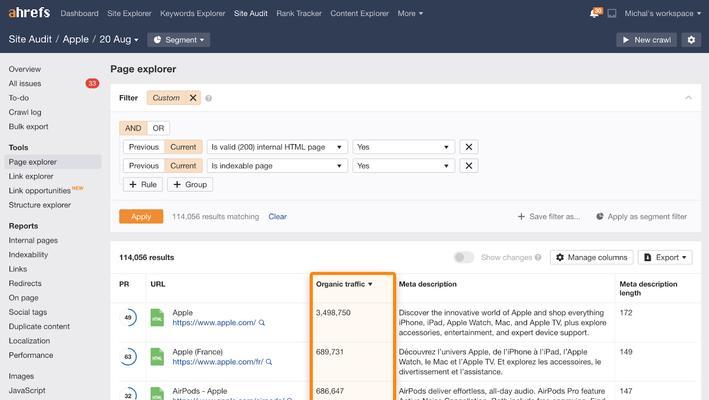Choose Current for the indexable page rule
The height and width of the screenshot is (400, 709).
click(x=183, y=166)
